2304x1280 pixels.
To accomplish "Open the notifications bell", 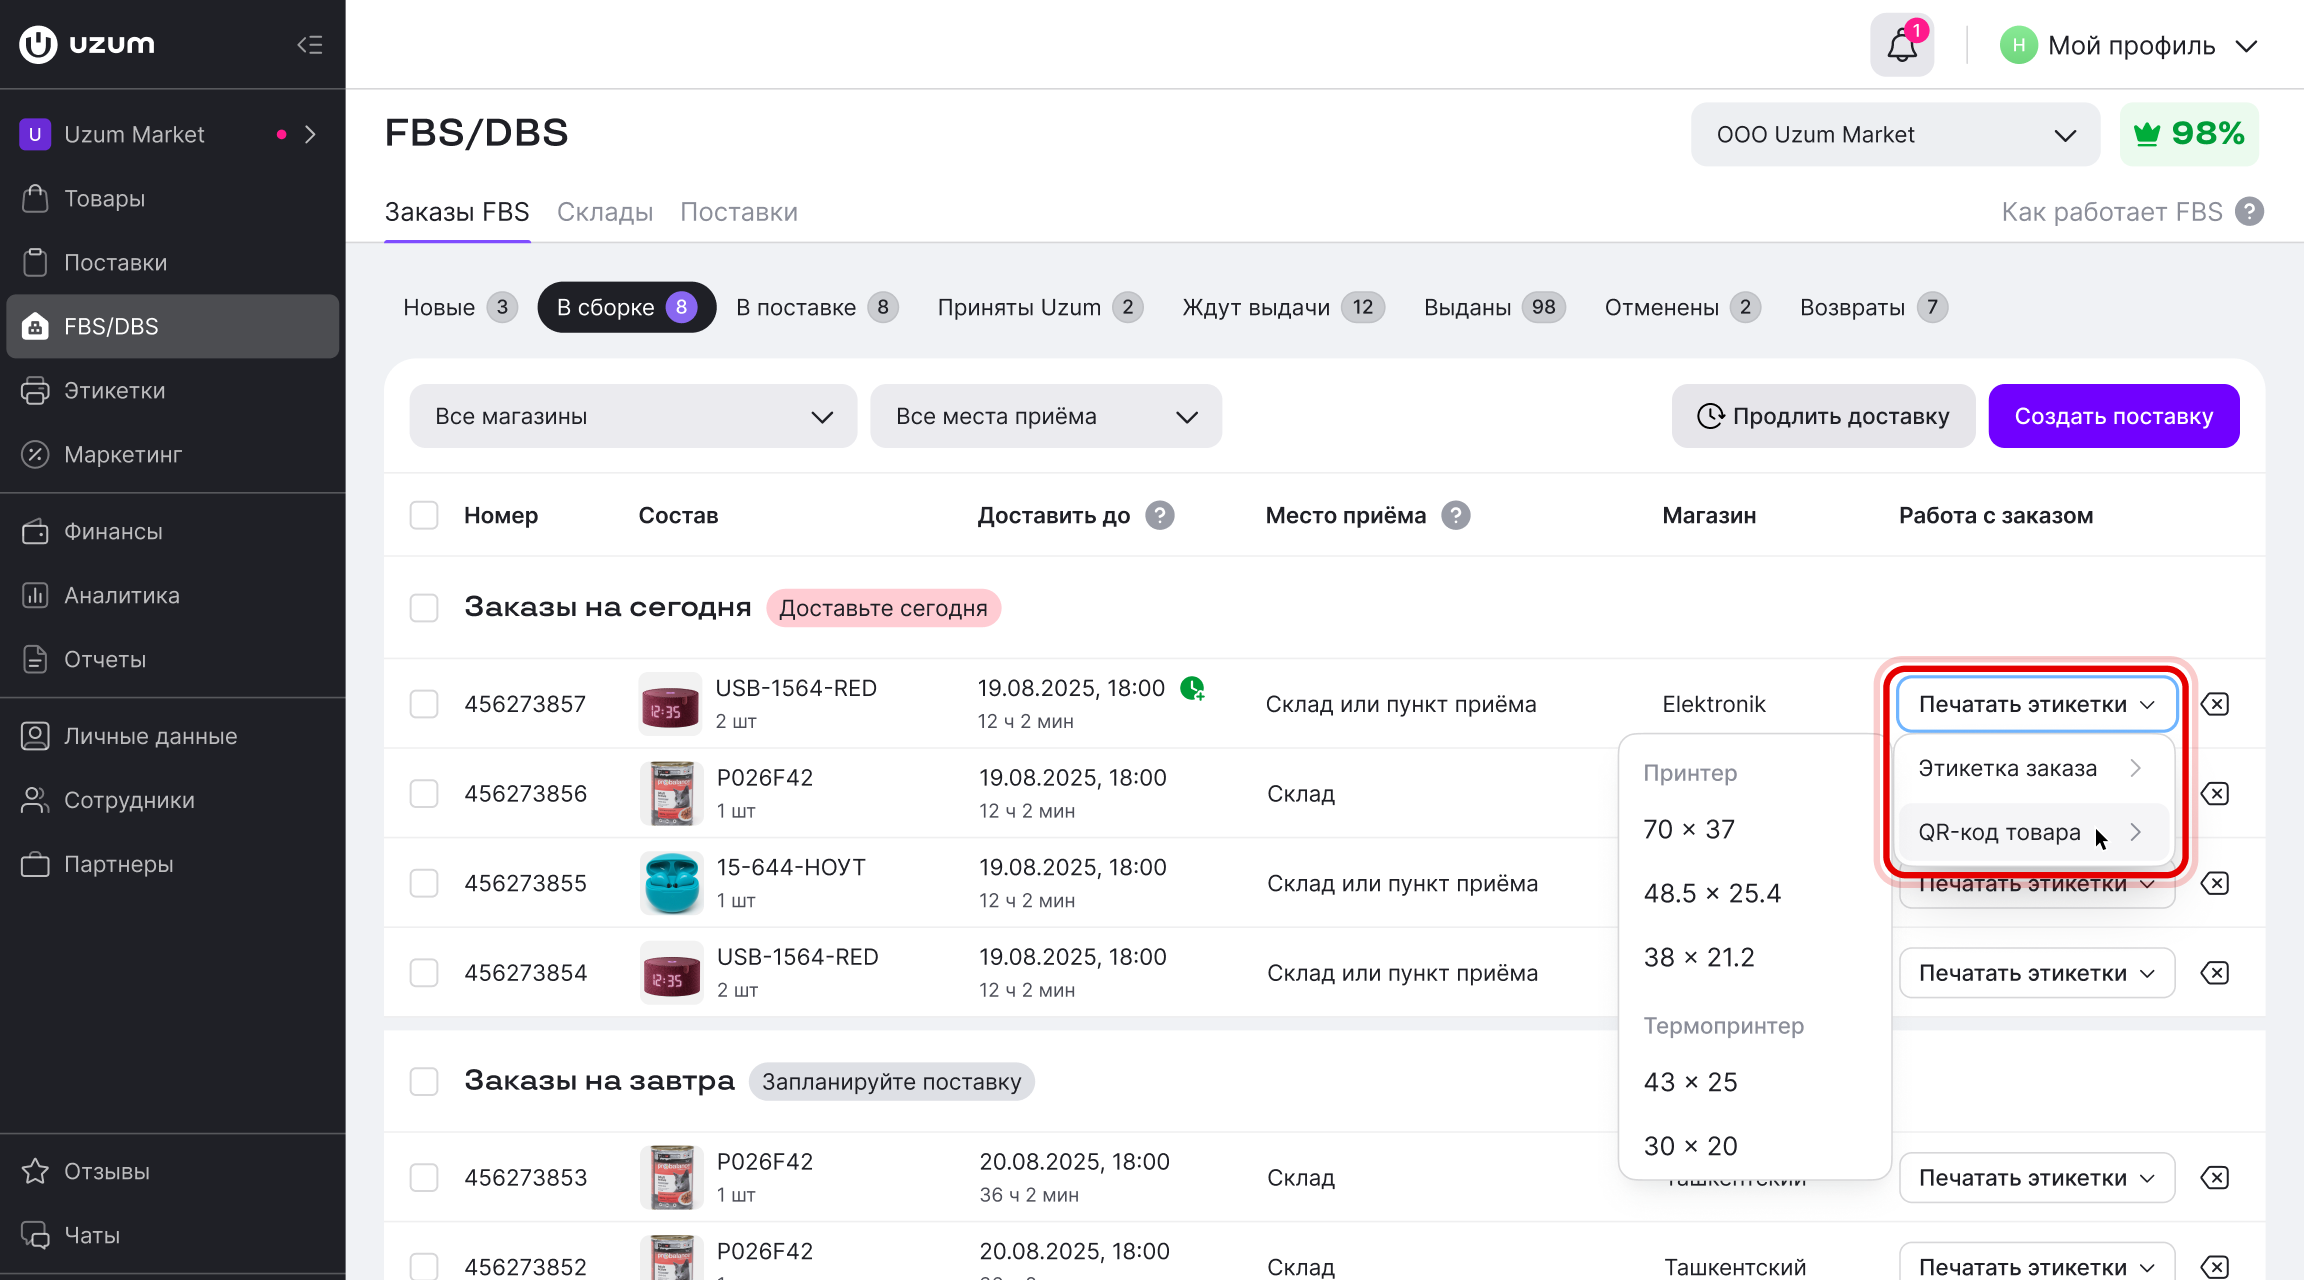I will (1902, 45).
